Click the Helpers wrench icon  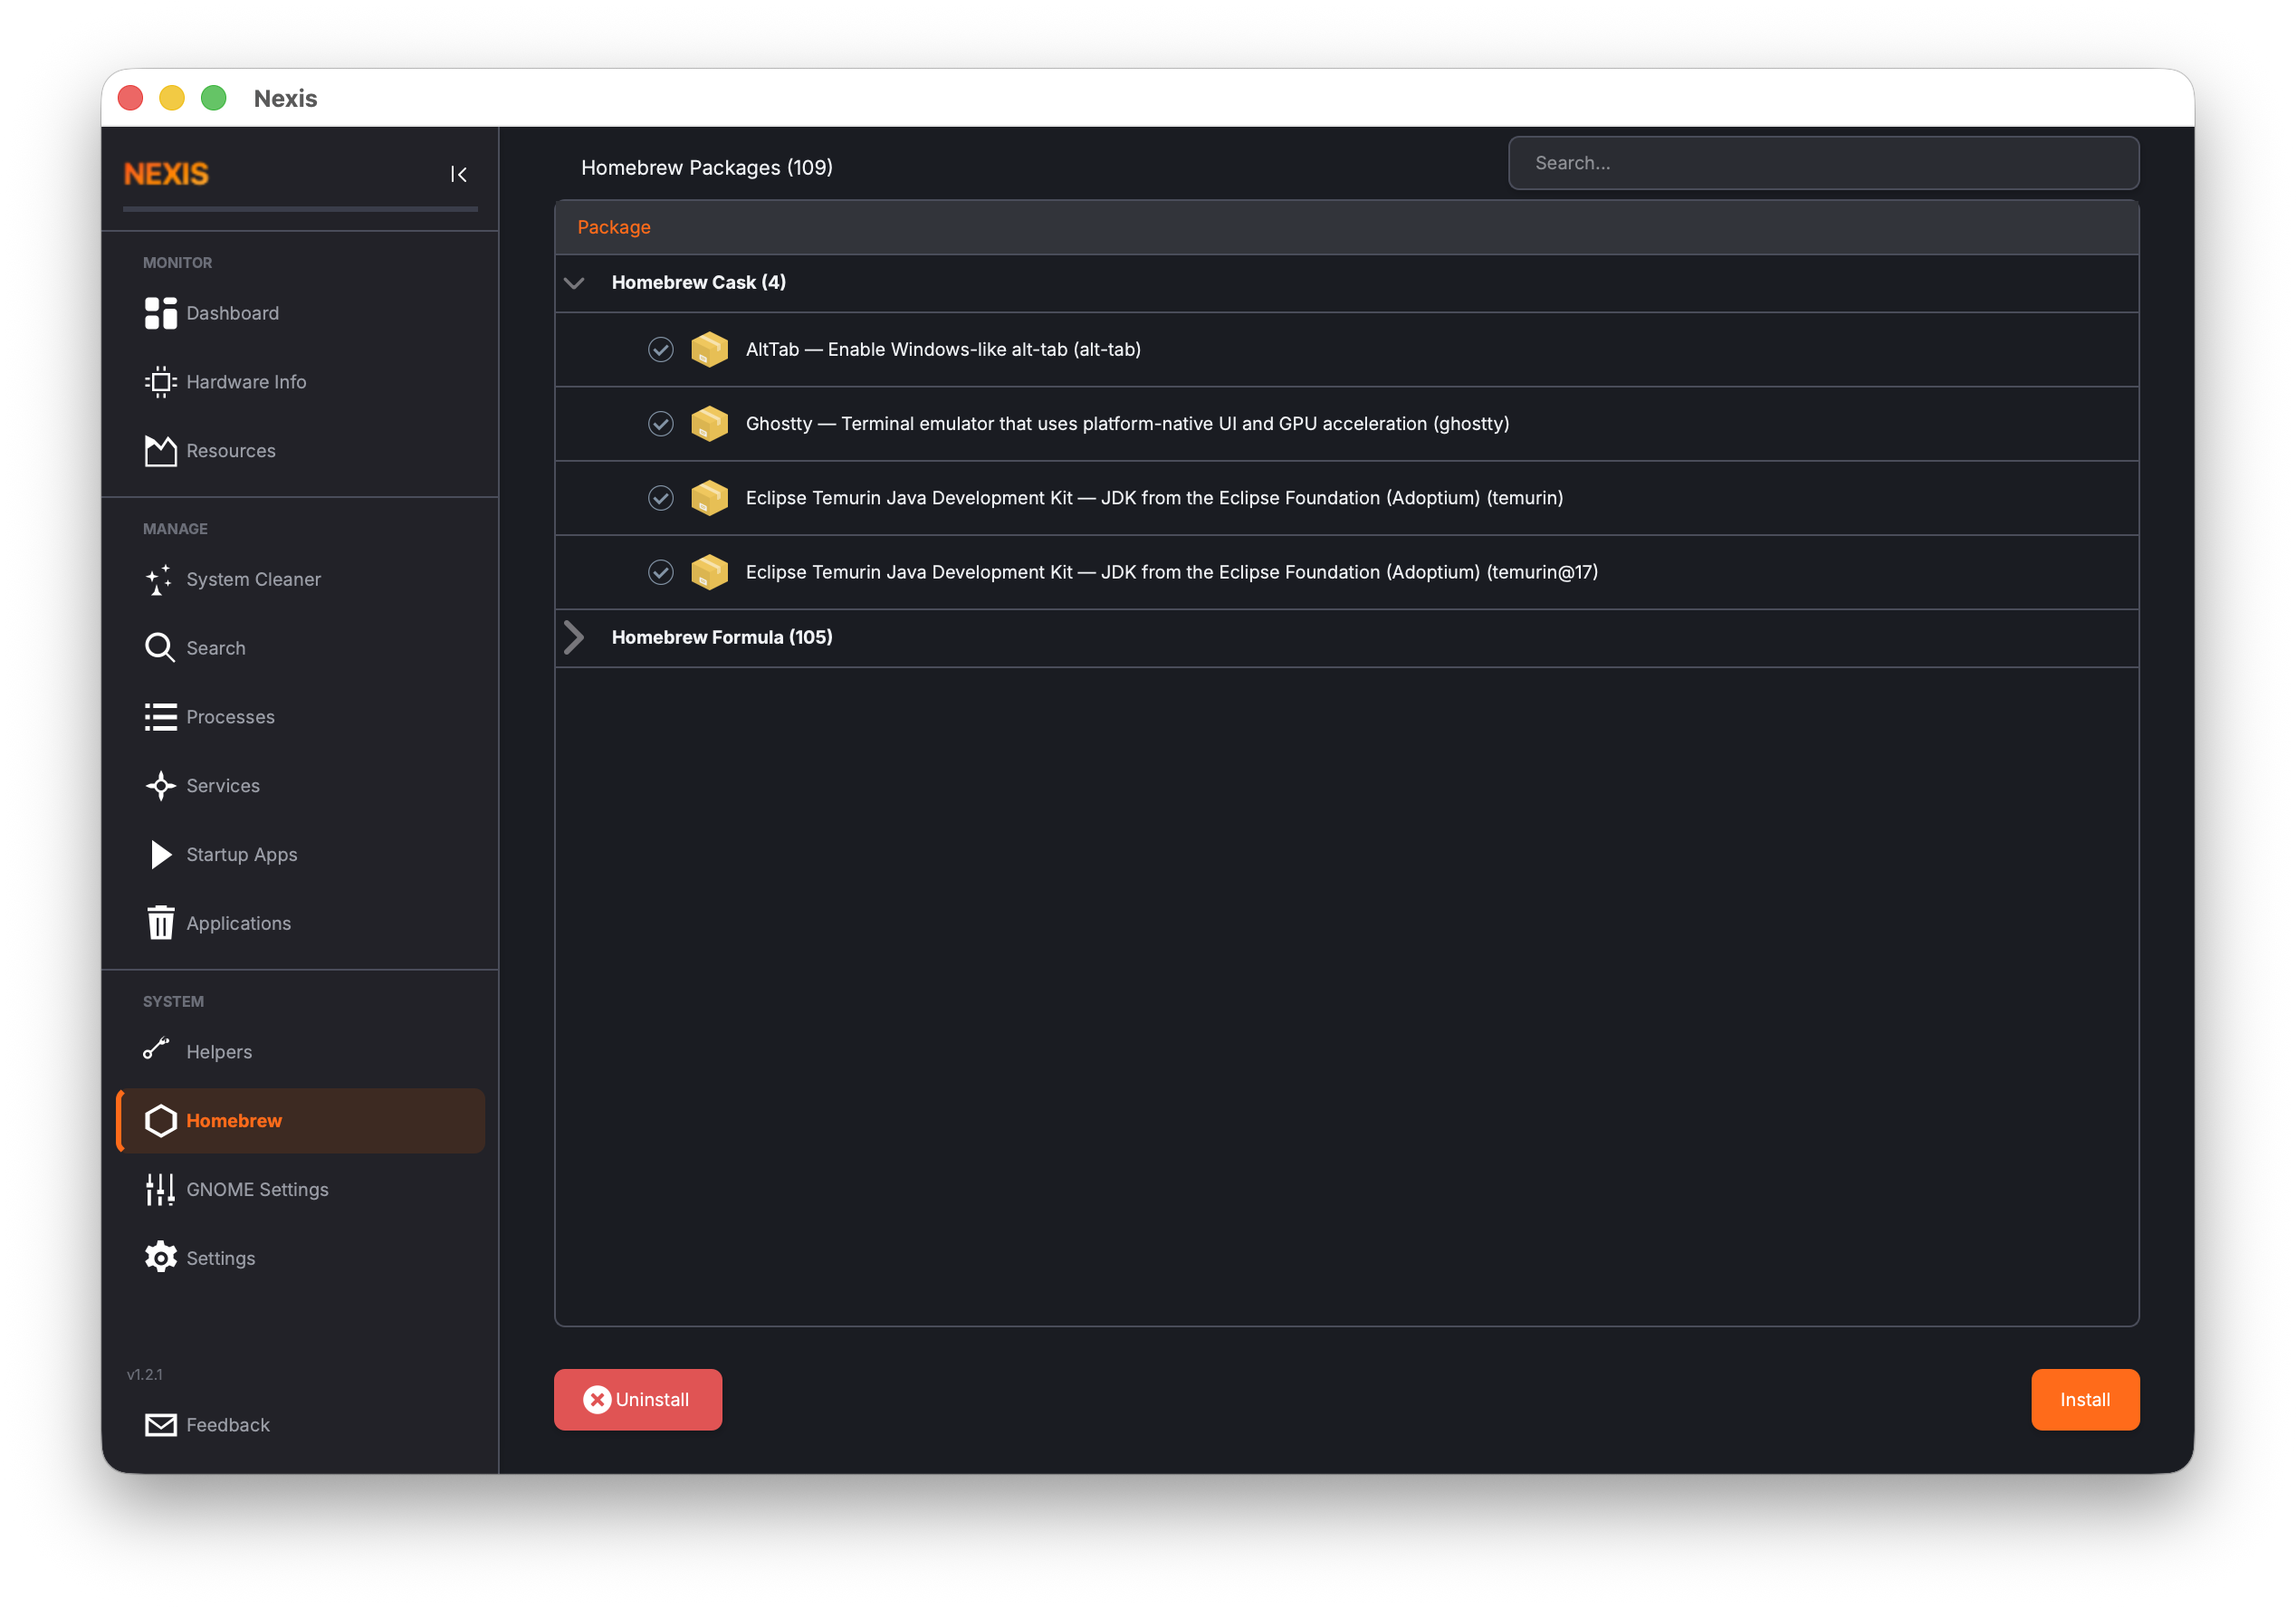click(158, 1050)
